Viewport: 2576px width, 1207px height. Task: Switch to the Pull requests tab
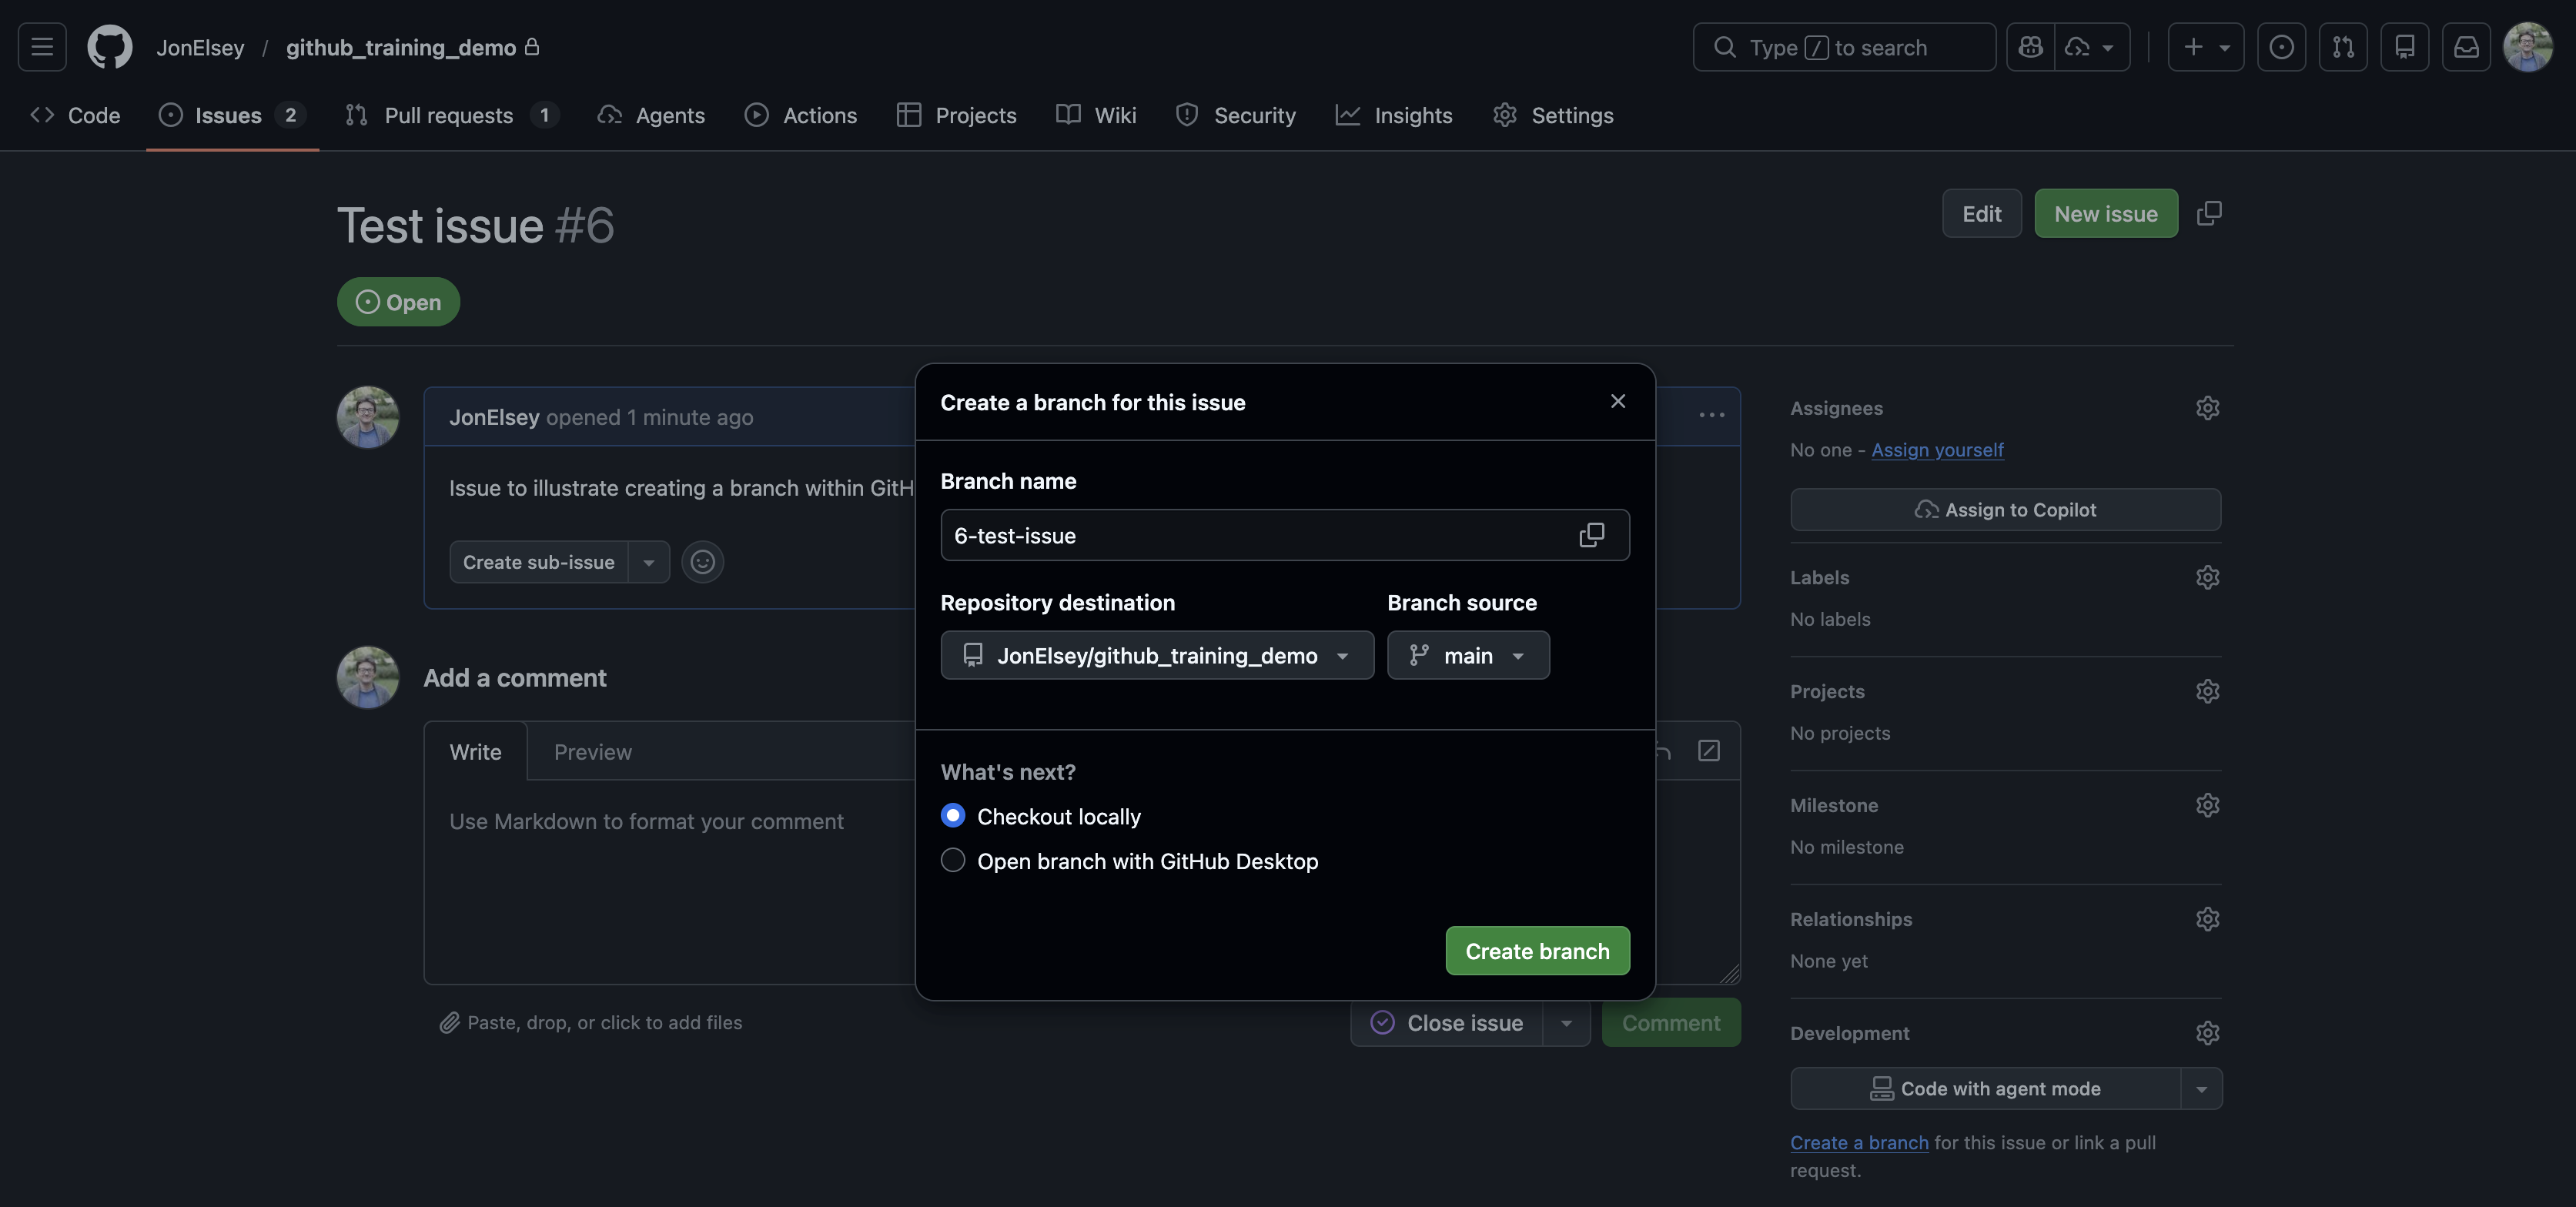pyautogui.click(x=449, y=115)
